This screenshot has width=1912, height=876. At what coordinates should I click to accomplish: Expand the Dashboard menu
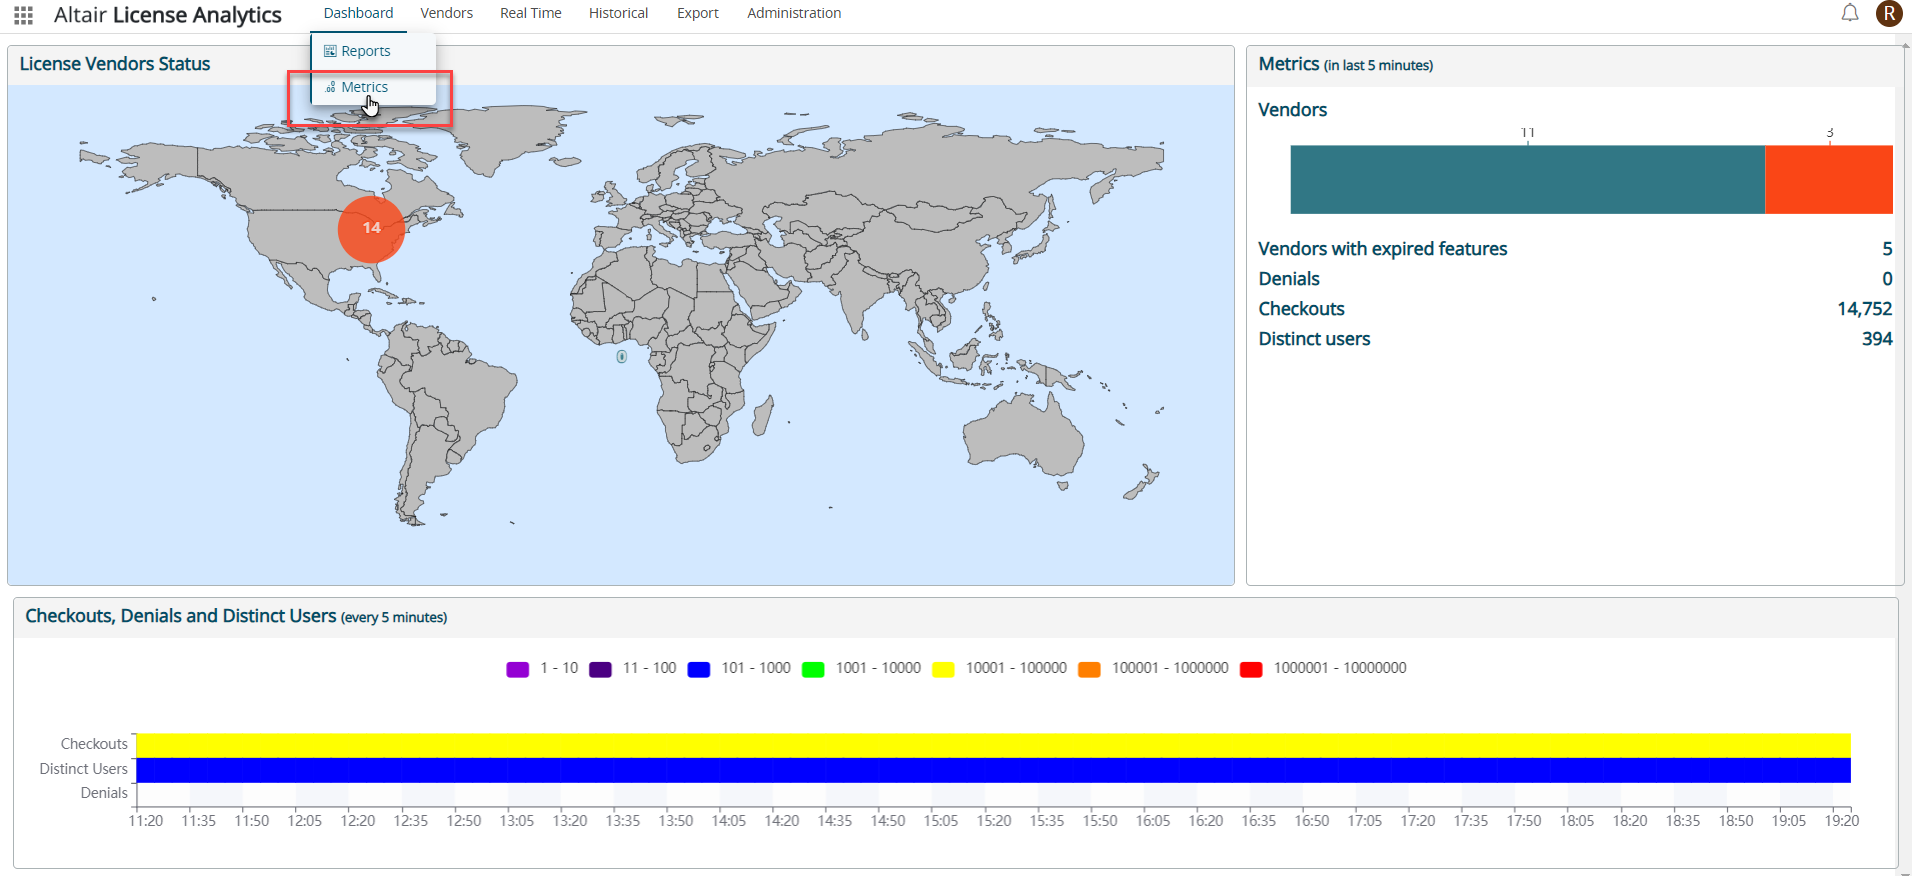pos(358,13)
